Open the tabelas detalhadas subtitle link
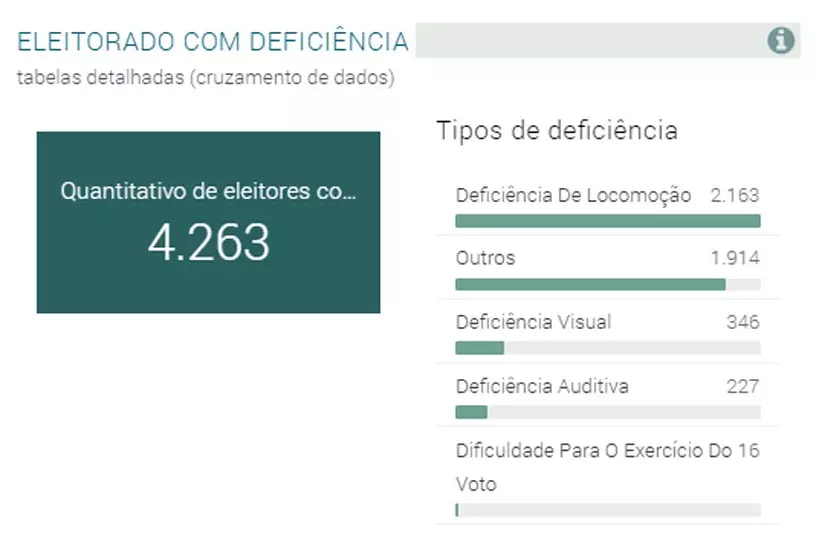This screenshot has height=549, width=822. tap(205, 78)
